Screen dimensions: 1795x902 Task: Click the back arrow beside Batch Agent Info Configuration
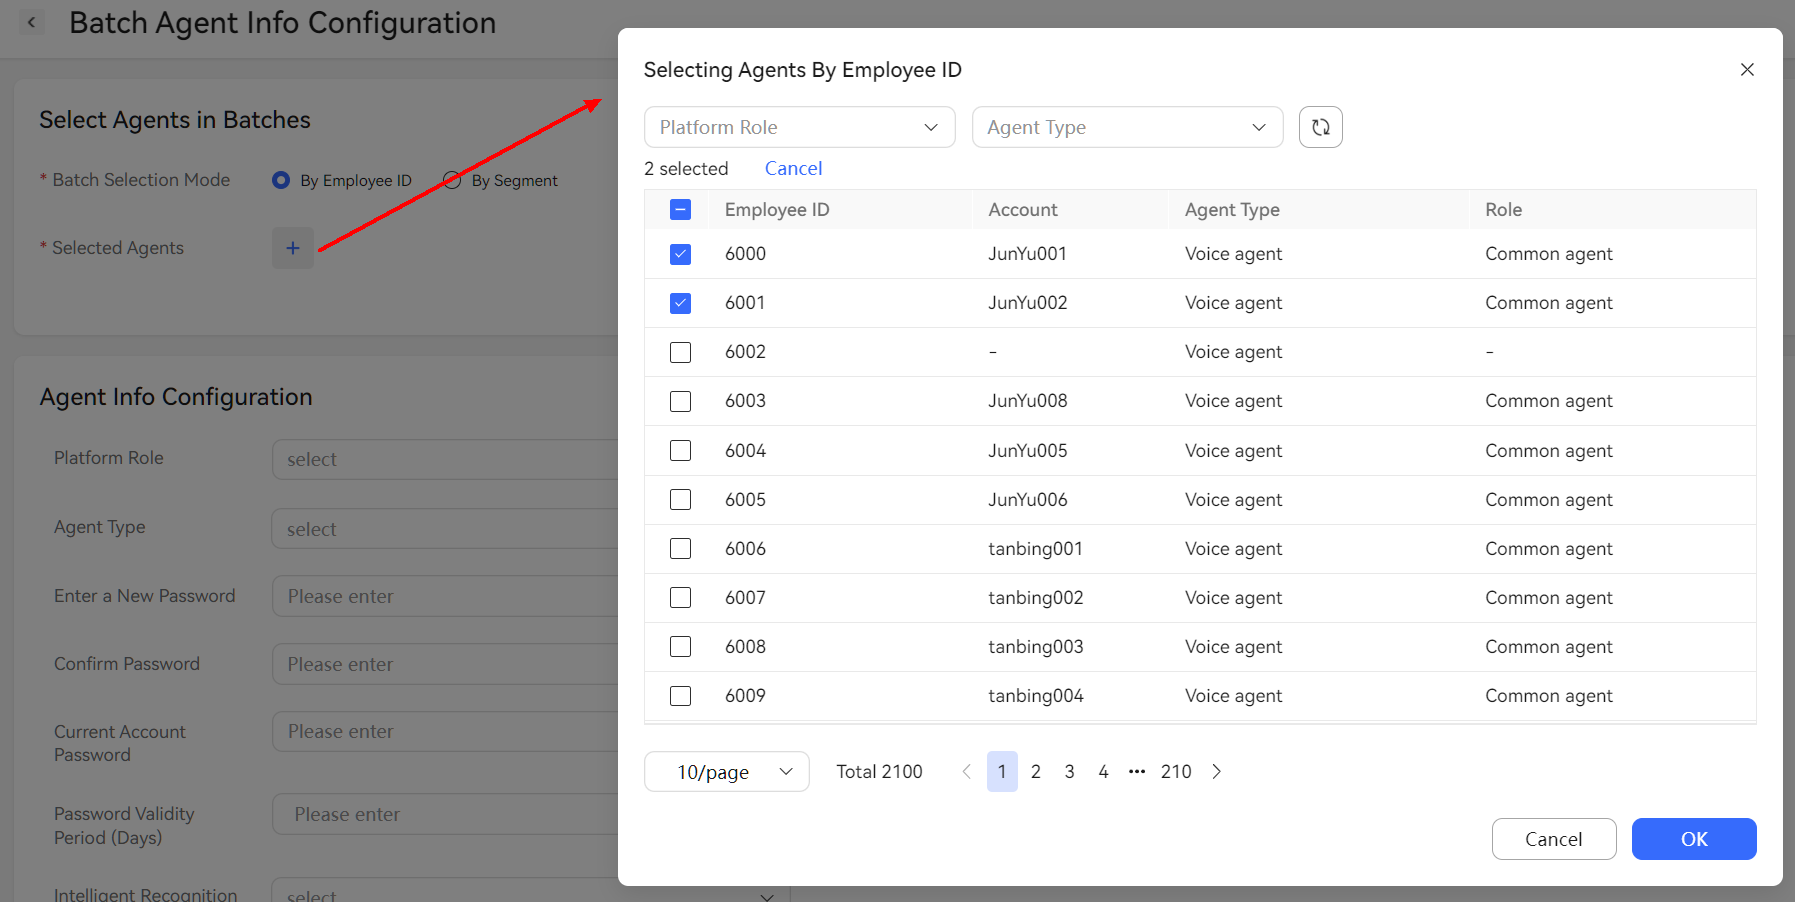[x=32, y=22]
